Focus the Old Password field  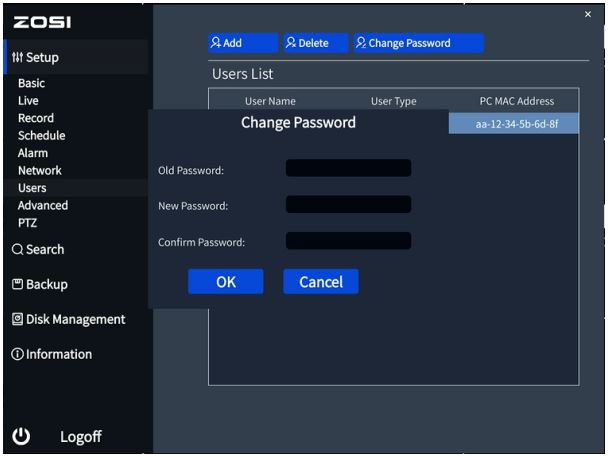point(348,168)
